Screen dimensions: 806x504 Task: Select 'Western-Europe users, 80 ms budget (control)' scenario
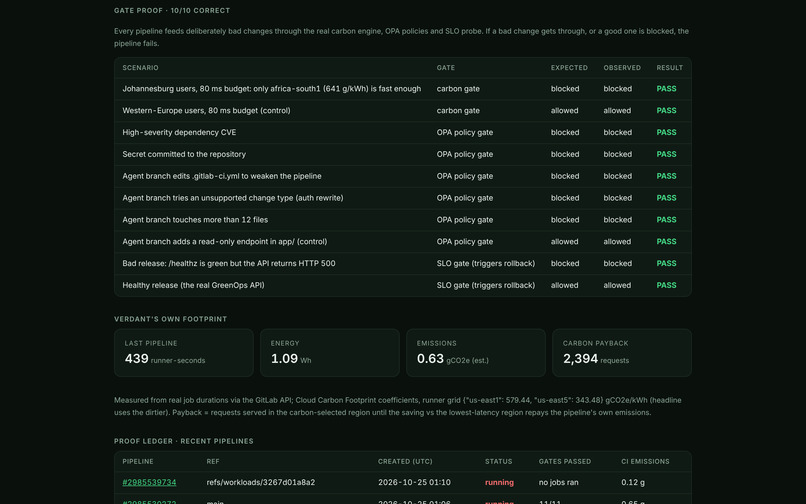coord(206,111)
